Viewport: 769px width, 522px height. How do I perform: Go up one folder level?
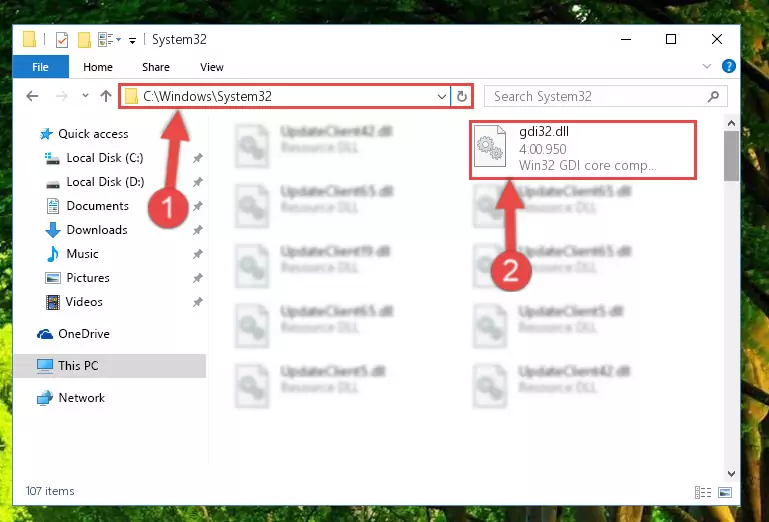(106, 96)
